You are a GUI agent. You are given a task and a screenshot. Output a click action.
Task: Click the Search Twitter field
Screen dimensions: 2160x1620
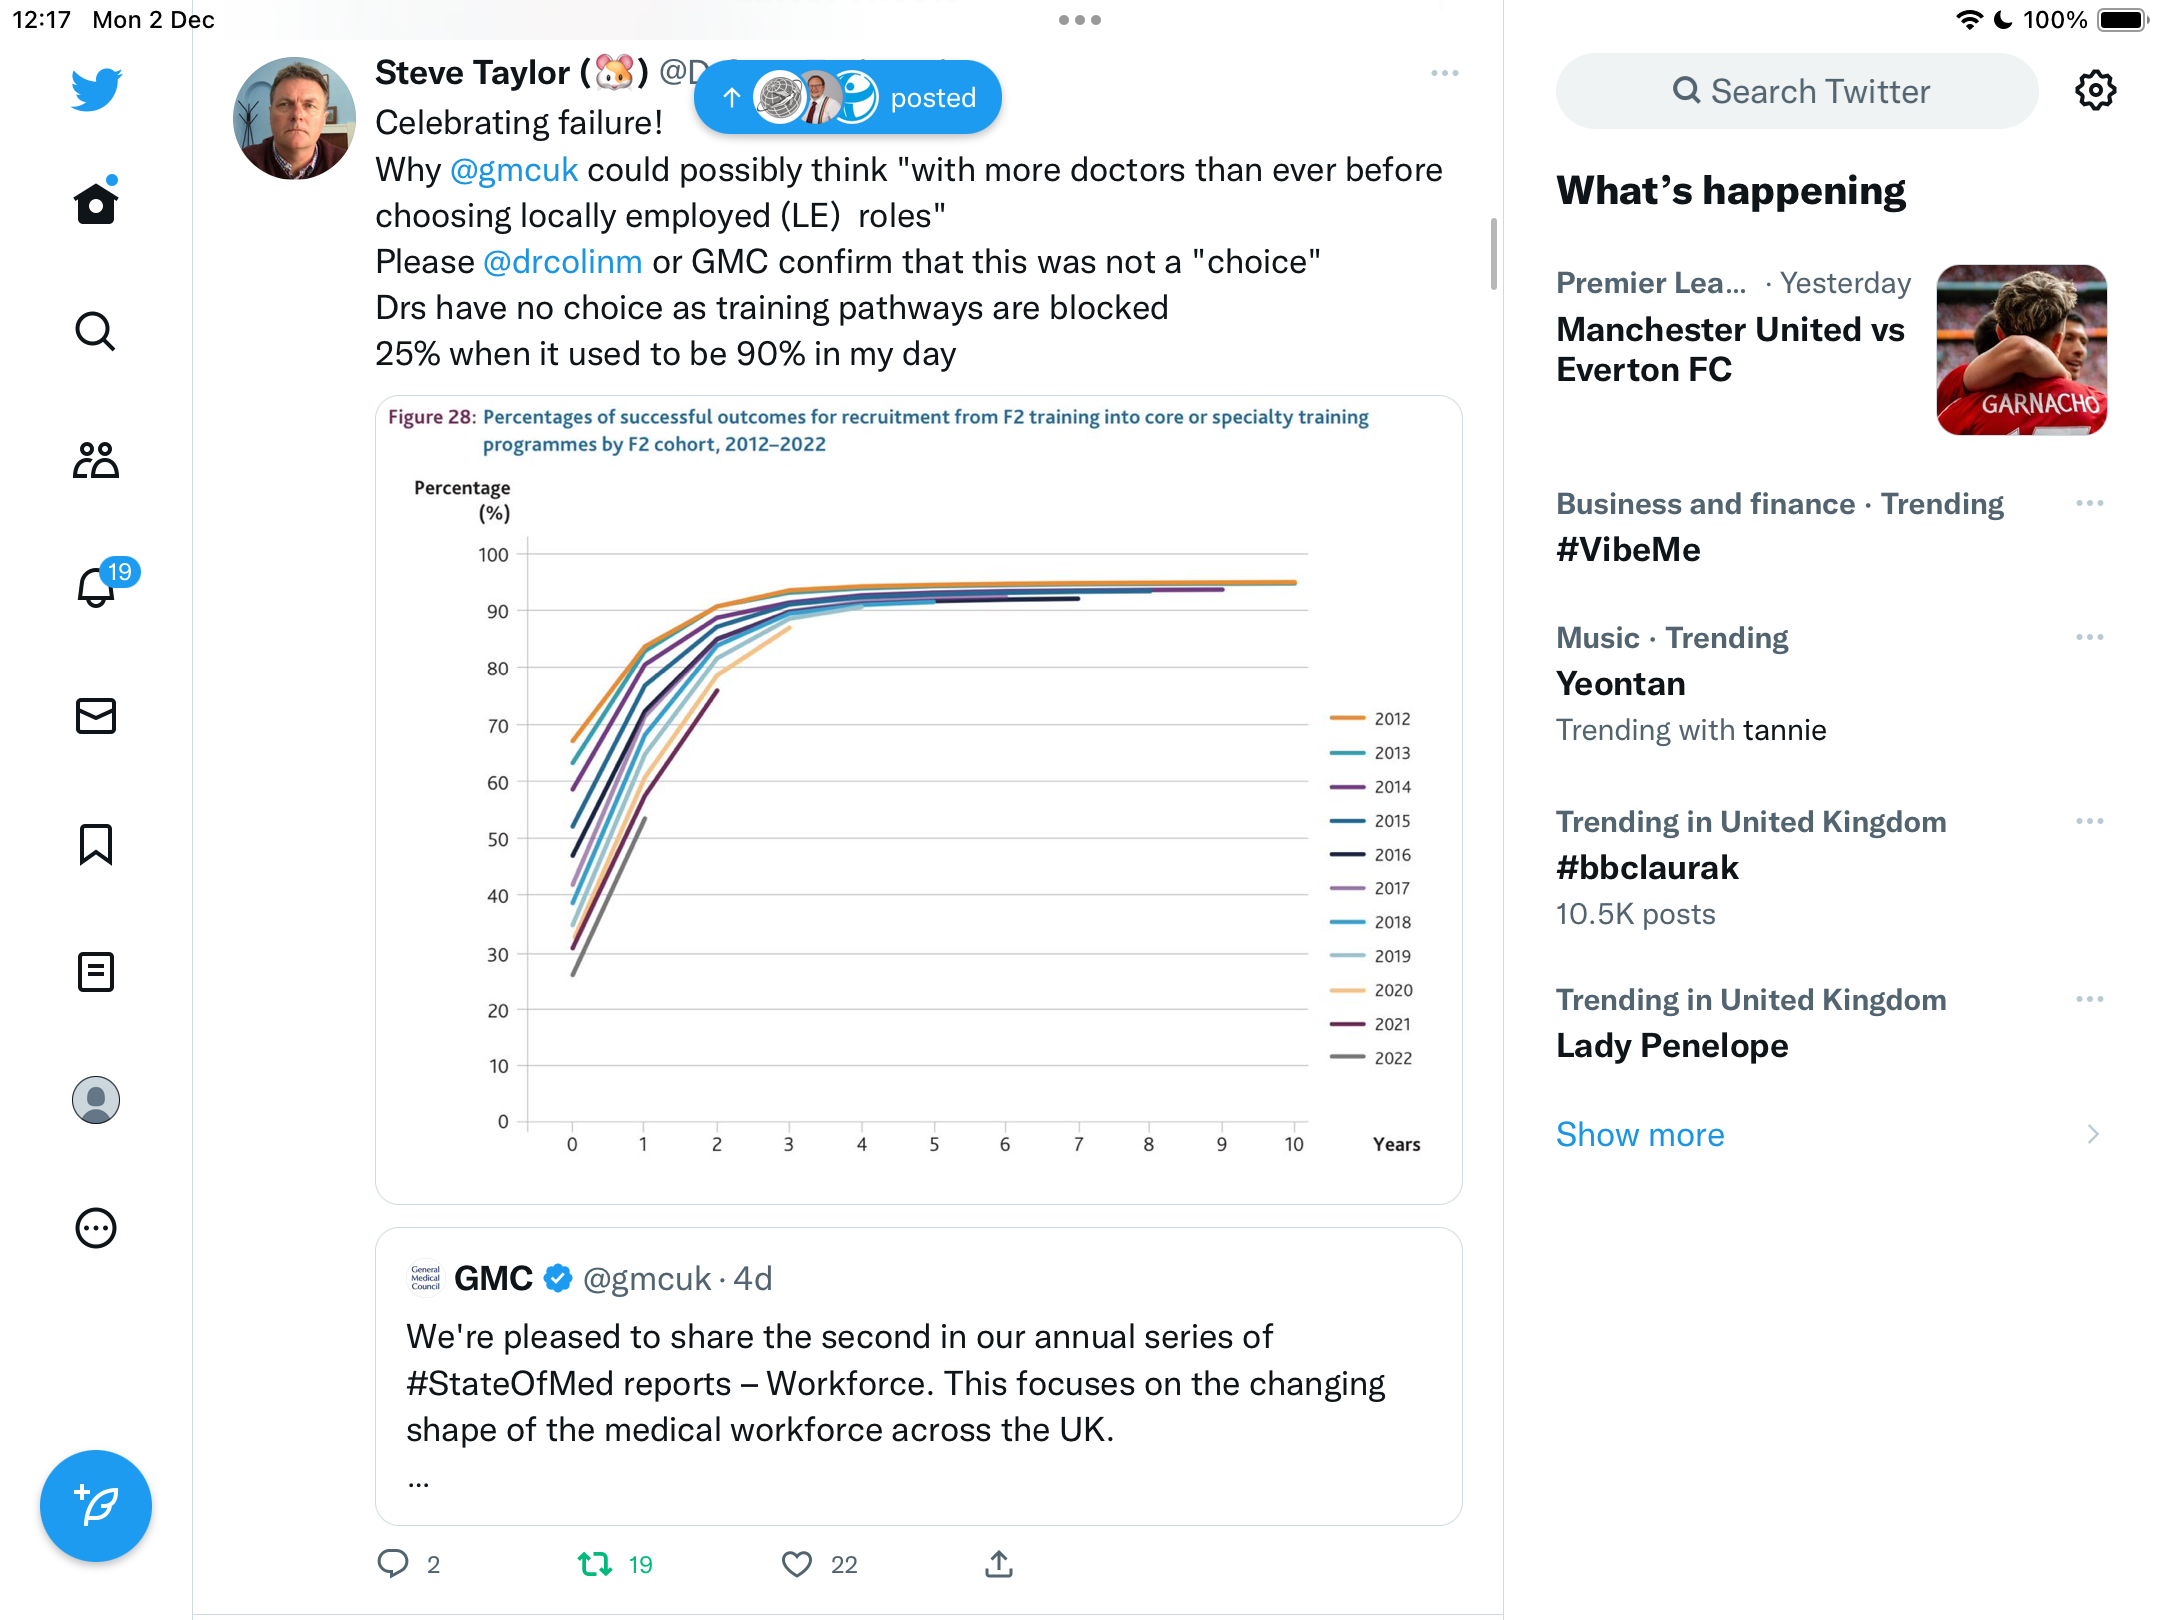click(1797, 91)
